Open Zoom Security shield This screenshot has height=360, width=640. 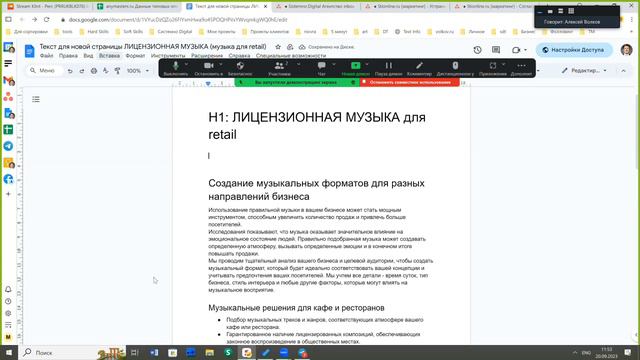click(x=240, y=68)
